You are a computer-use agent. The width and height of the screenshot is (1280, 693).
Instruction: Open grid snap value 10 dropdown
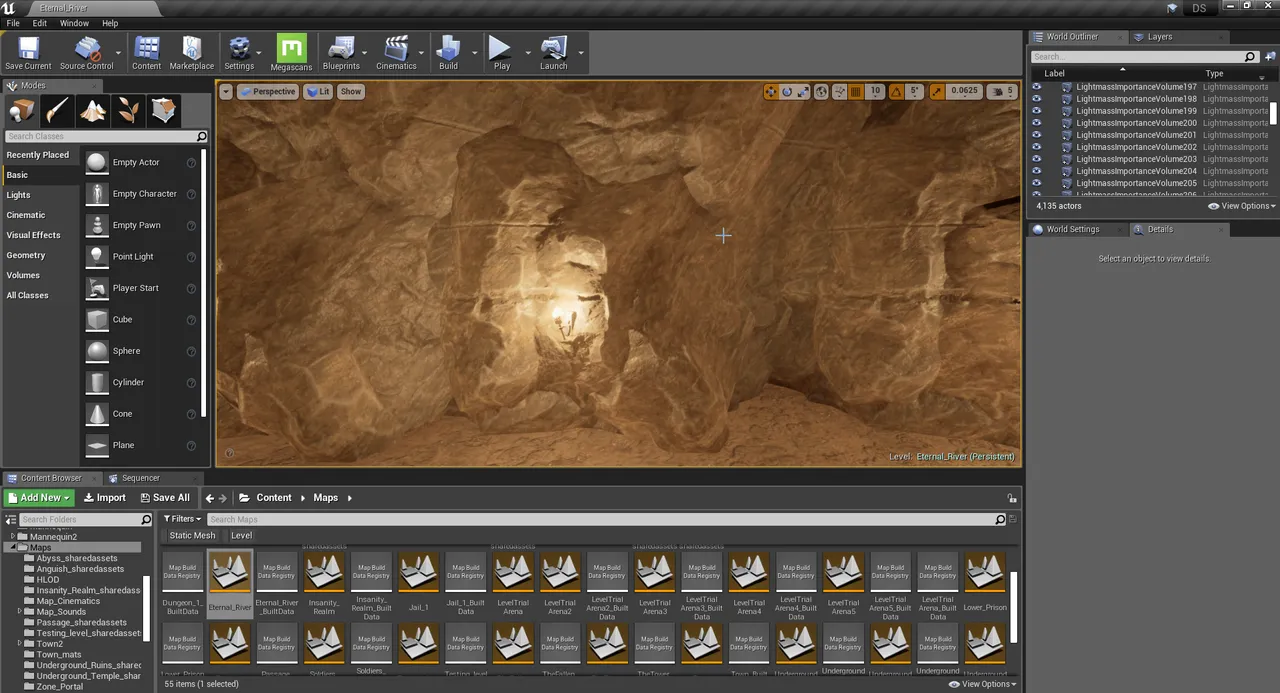(x=875, y=91)
